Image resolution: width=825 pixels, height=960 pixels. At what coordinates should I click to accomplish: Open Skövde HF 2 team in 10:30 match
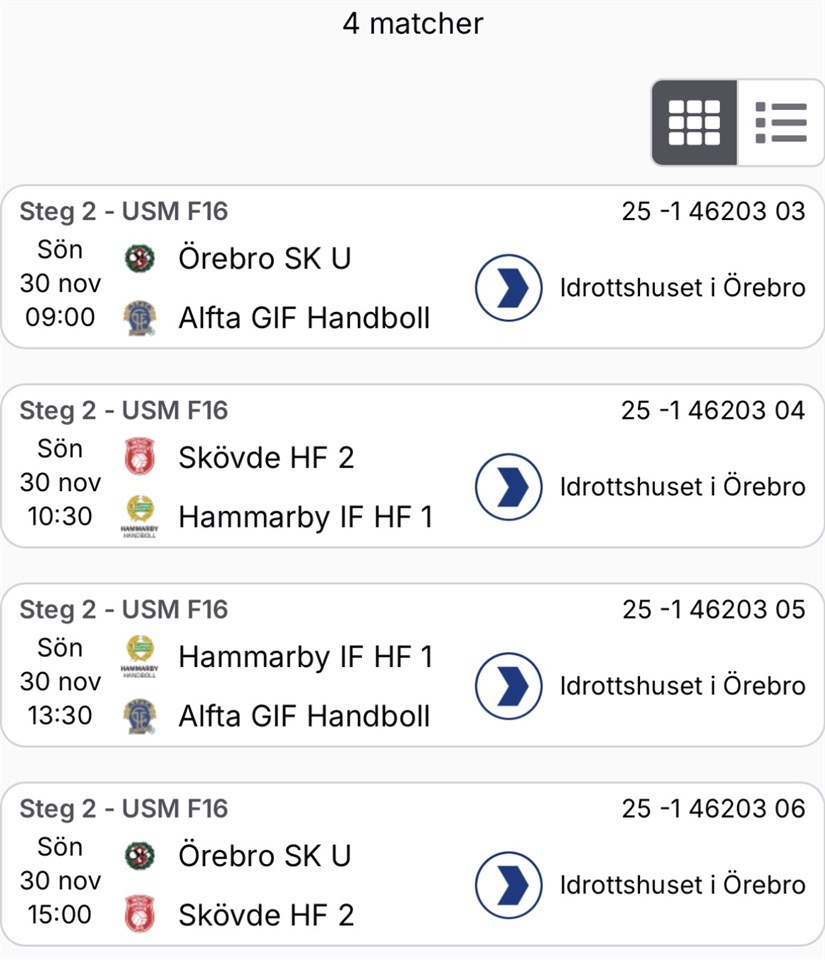(266, 458)
